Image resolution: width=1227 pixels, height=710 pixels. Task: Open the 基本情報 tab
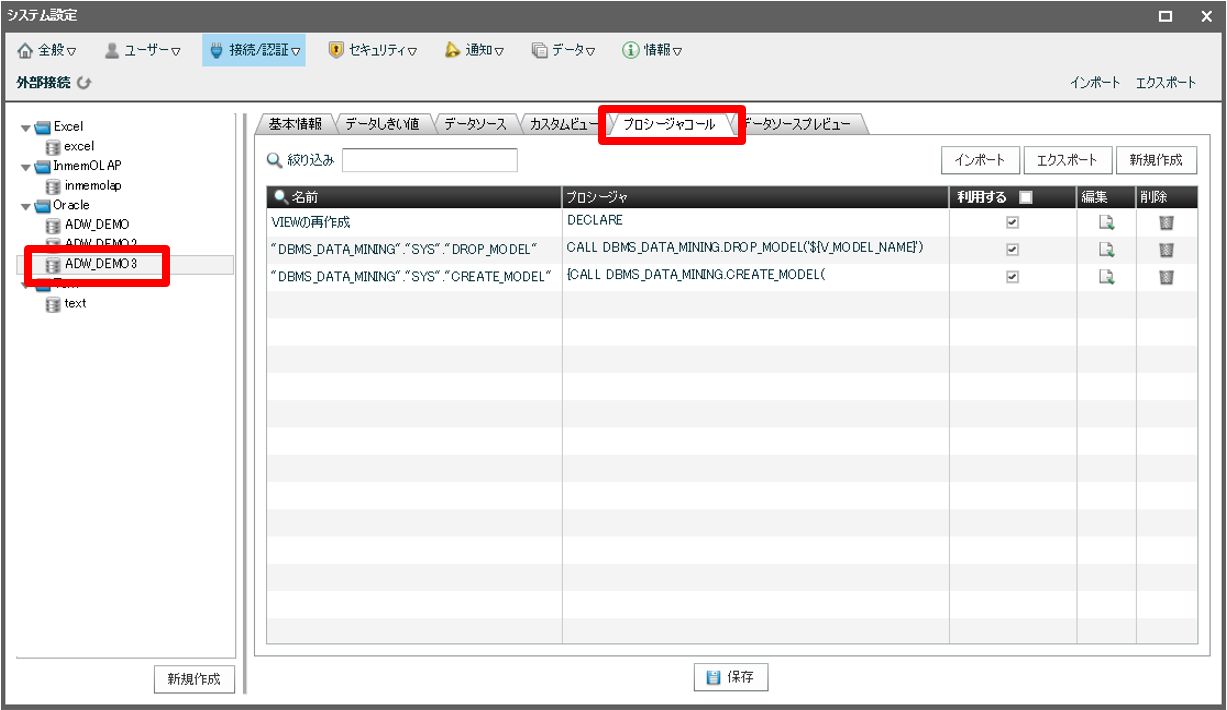(295, 124)
